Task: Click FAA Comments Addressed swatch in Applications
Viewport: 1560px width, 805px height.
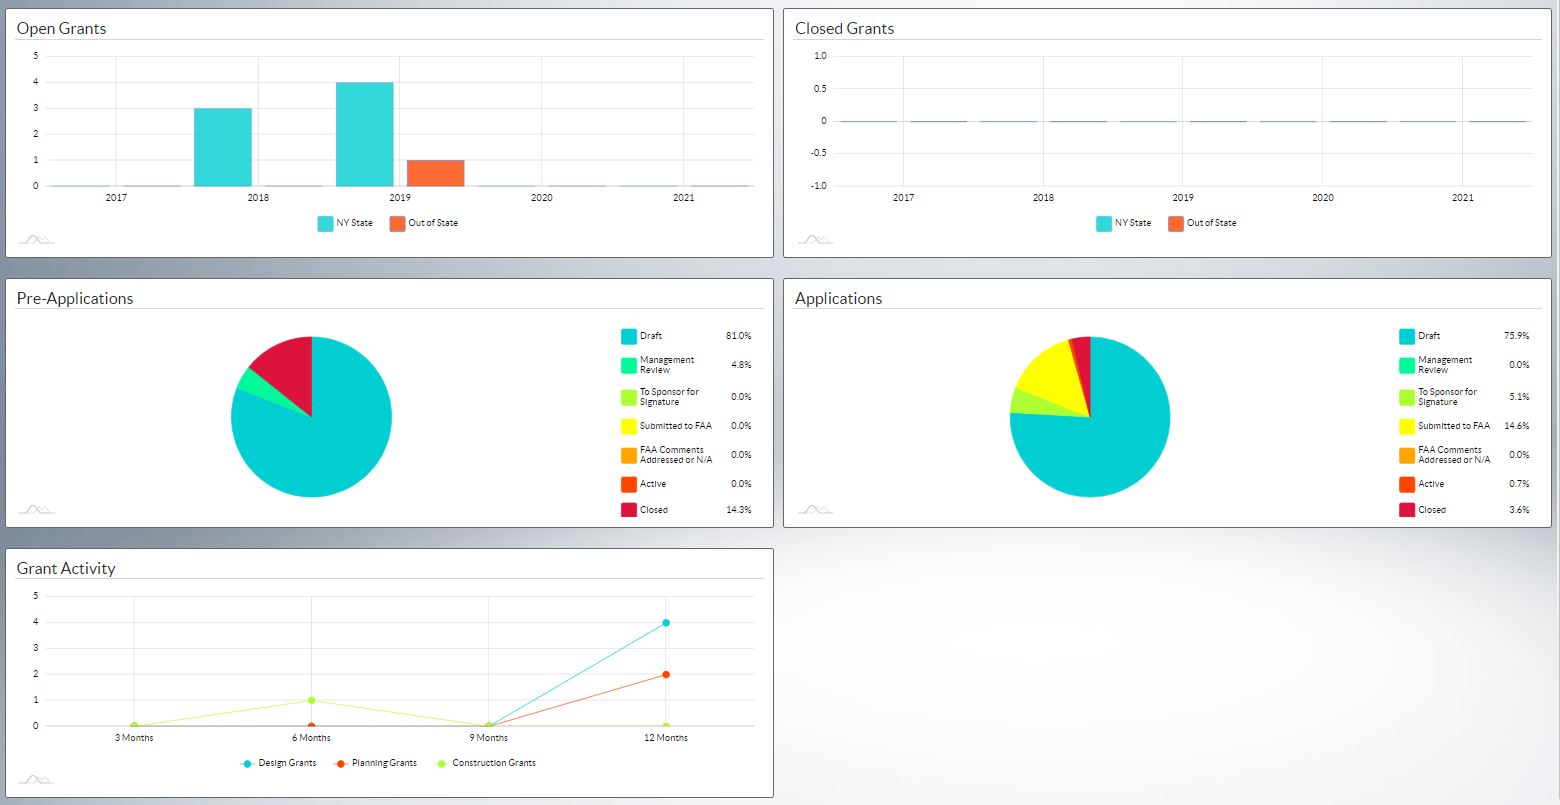Action: [1407, 455]
